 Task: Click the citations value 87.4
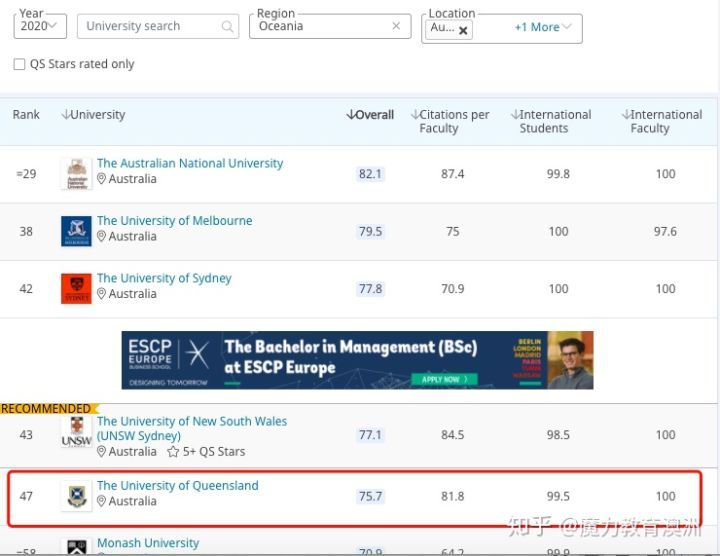point(452,174)
